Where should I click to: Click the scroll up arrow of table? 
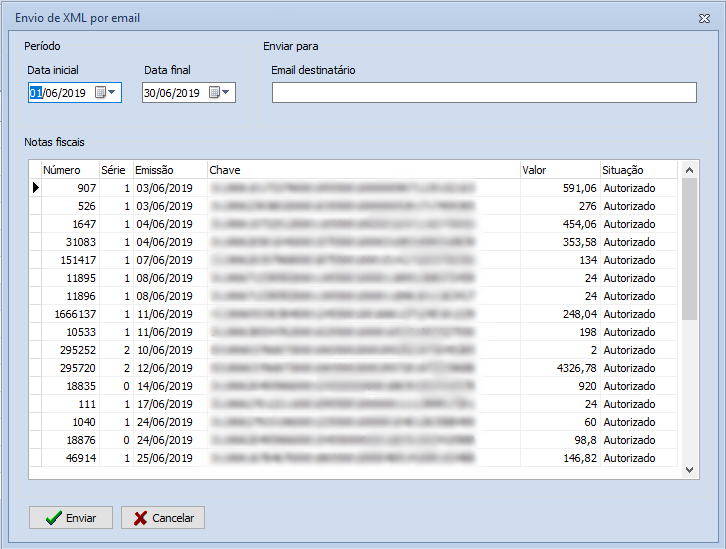pyautogui.click(x=689, y=171)
